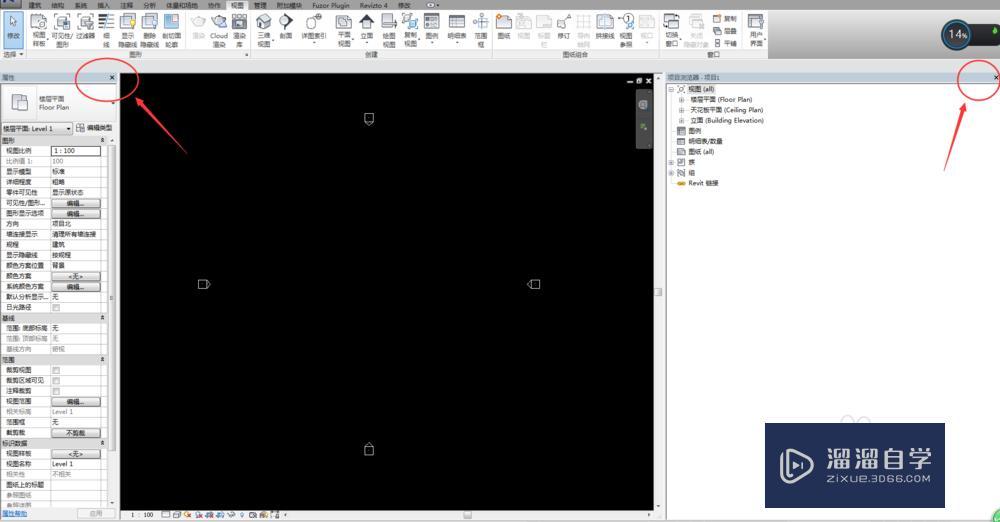Select 修订 (Revisions) tool
Image resolution: width=1000 pixels, height=522 pixels.
coord(564,27)
